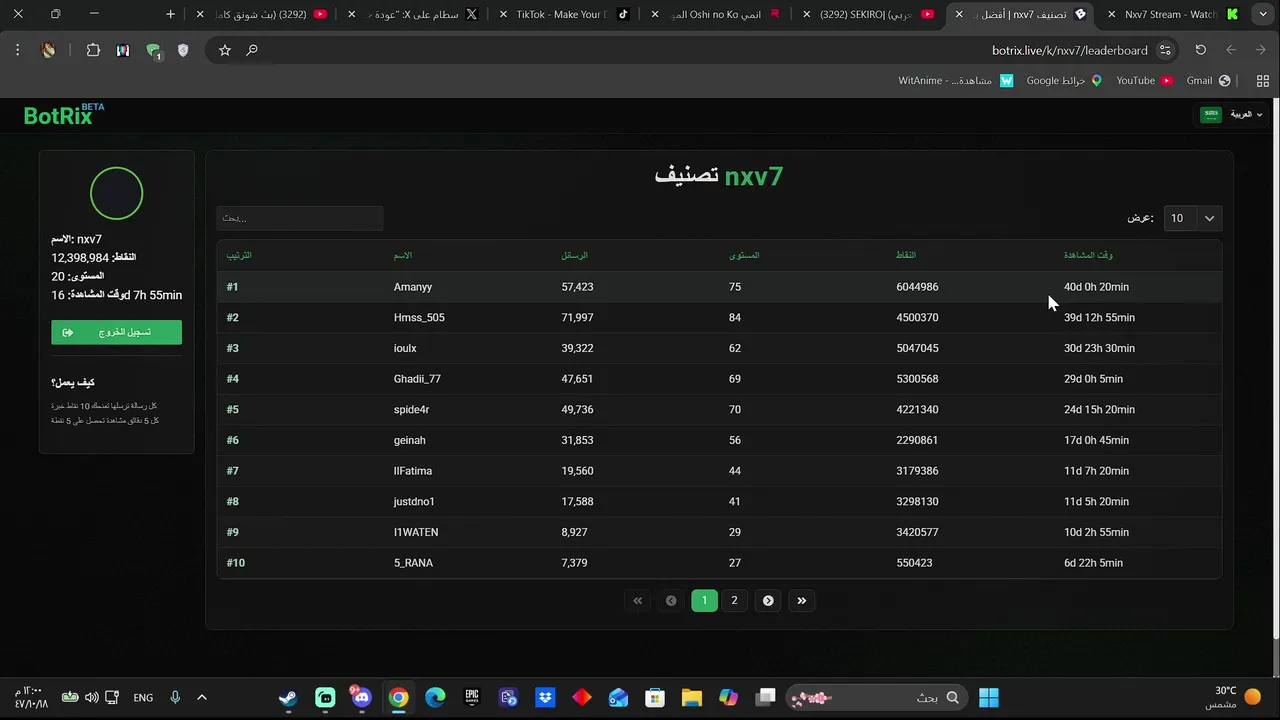Click the messages column header
This screenshot has height=720, width=1280.
click(x=575, y=255)
